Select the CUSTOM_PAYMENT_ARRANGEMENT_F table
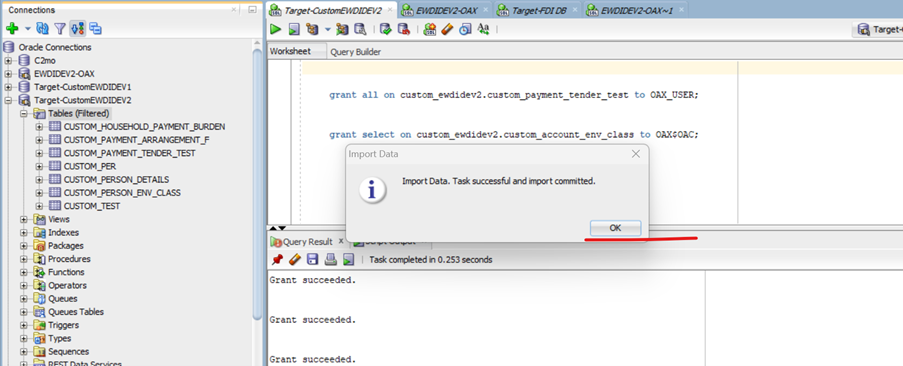 (x=136, y=140)
